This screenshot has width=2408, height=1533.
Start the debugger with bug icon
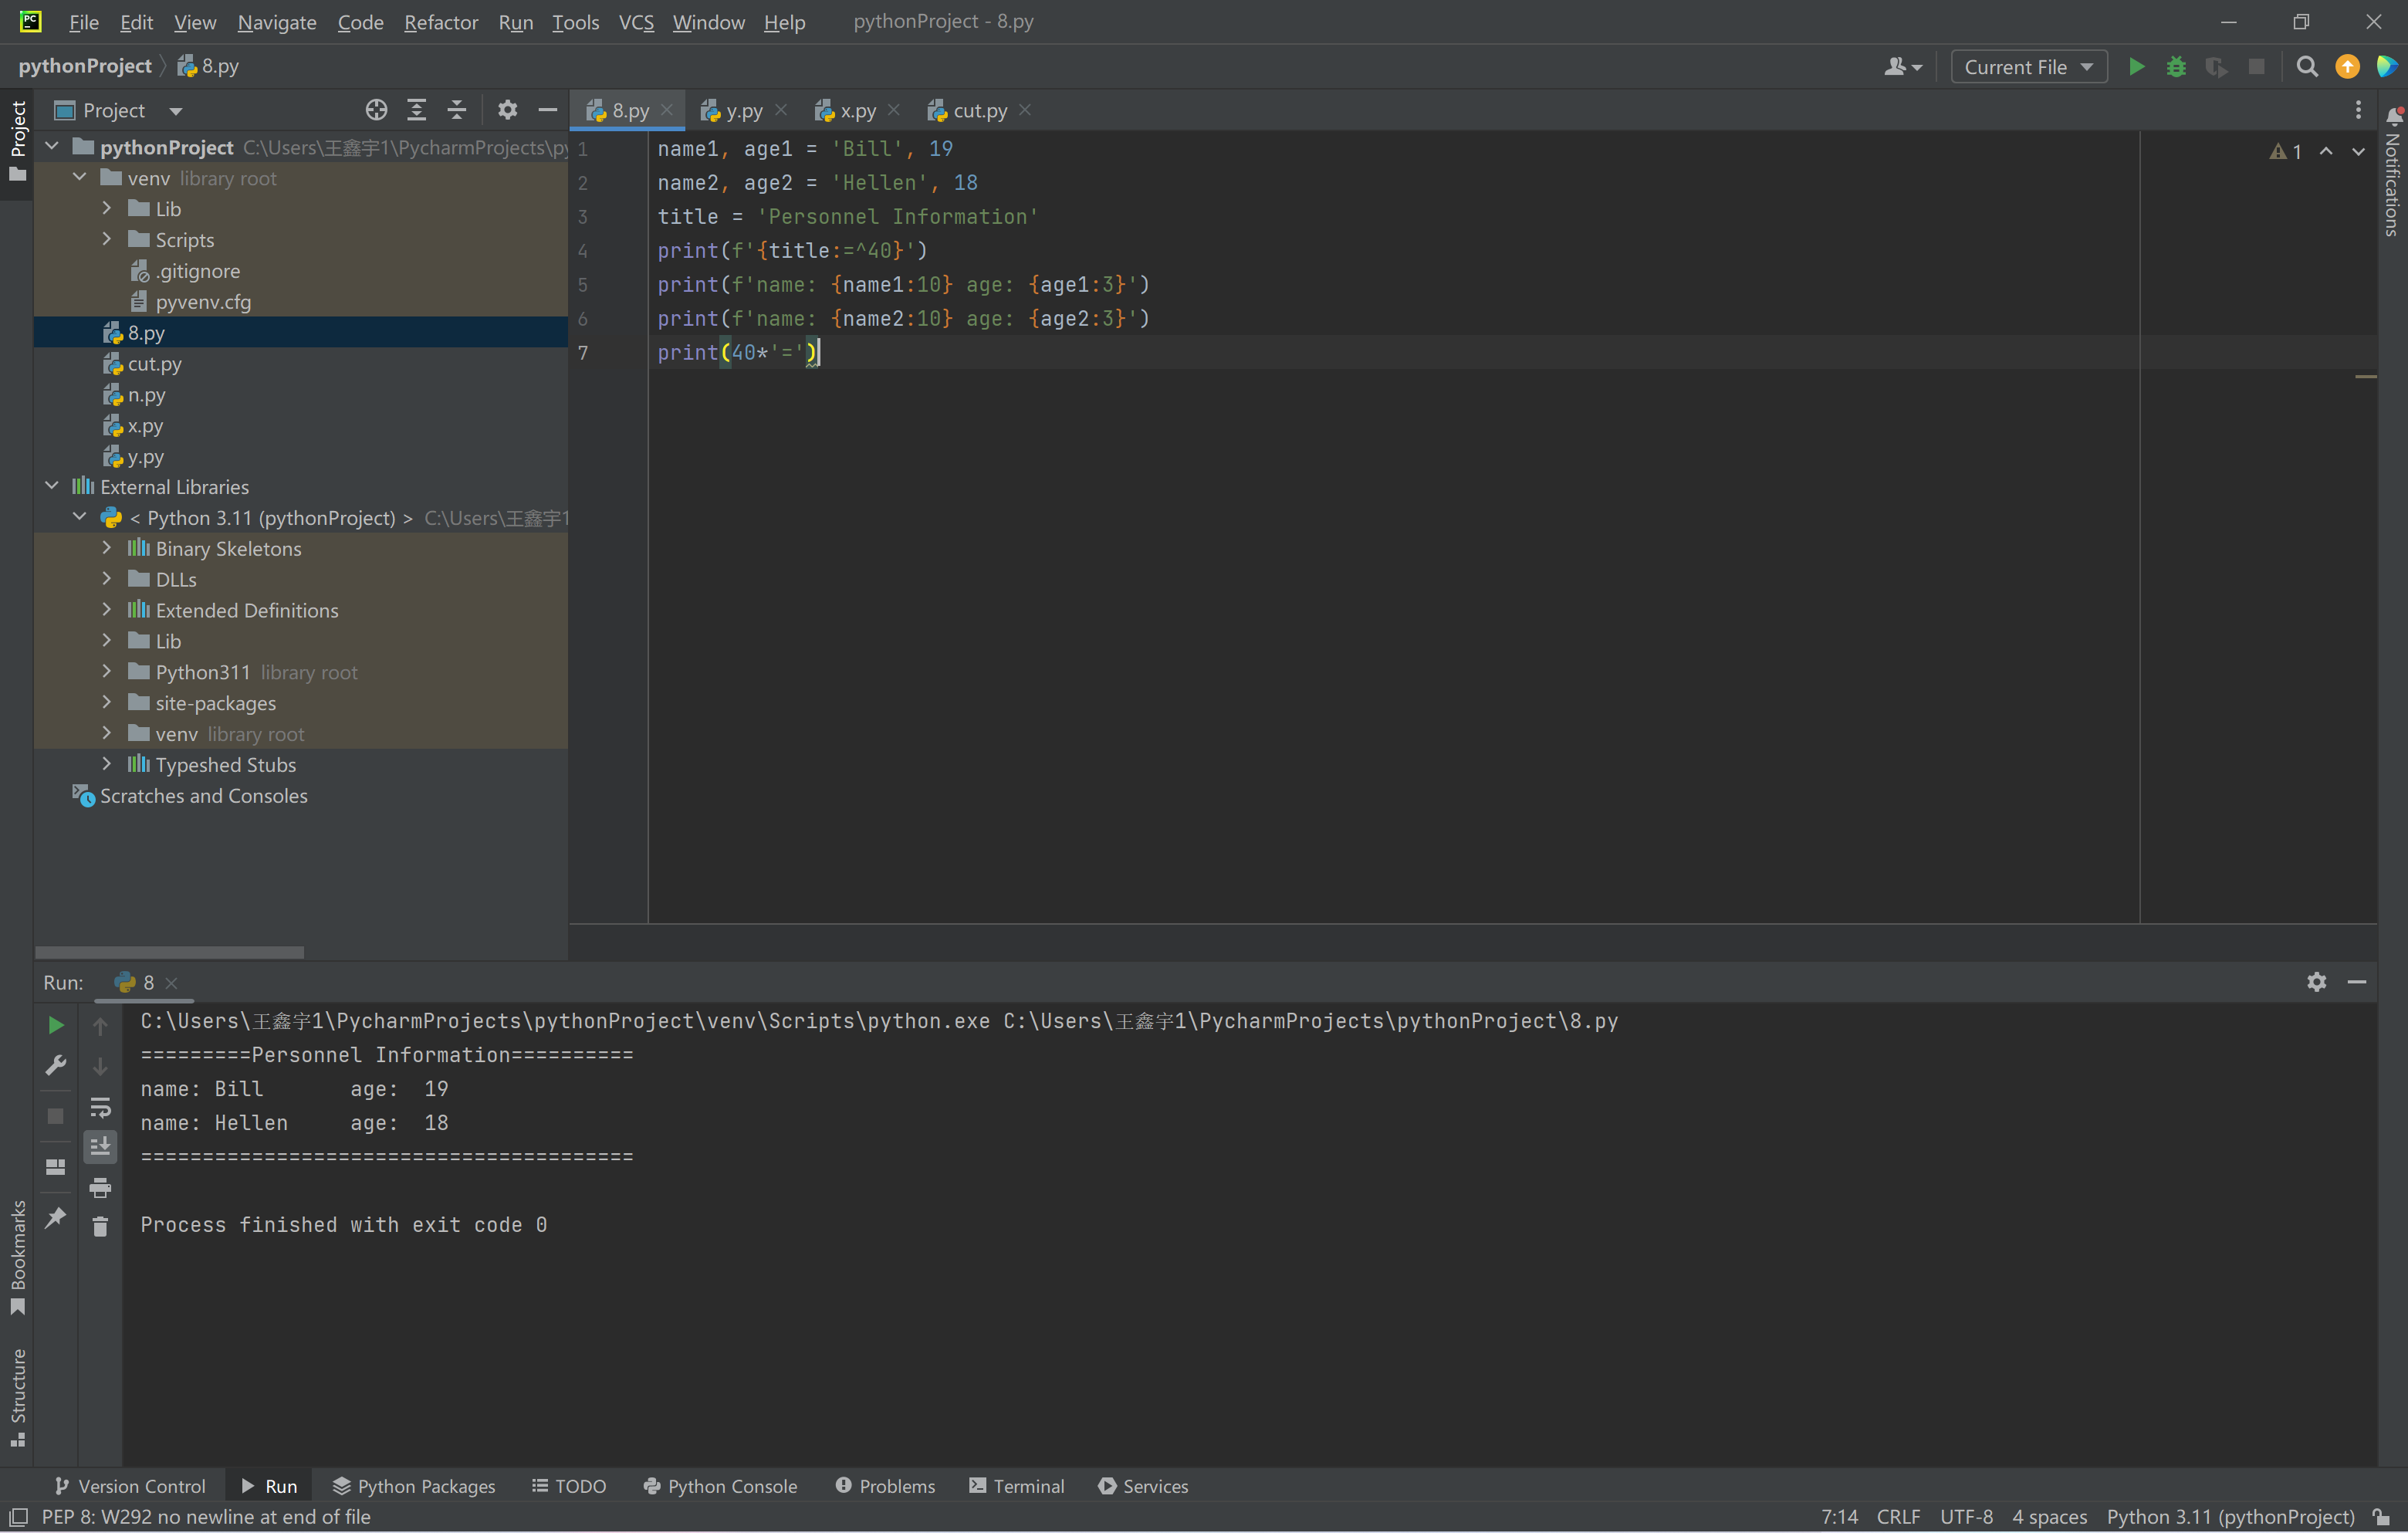pyautogui.click(x=2176, y=67)
